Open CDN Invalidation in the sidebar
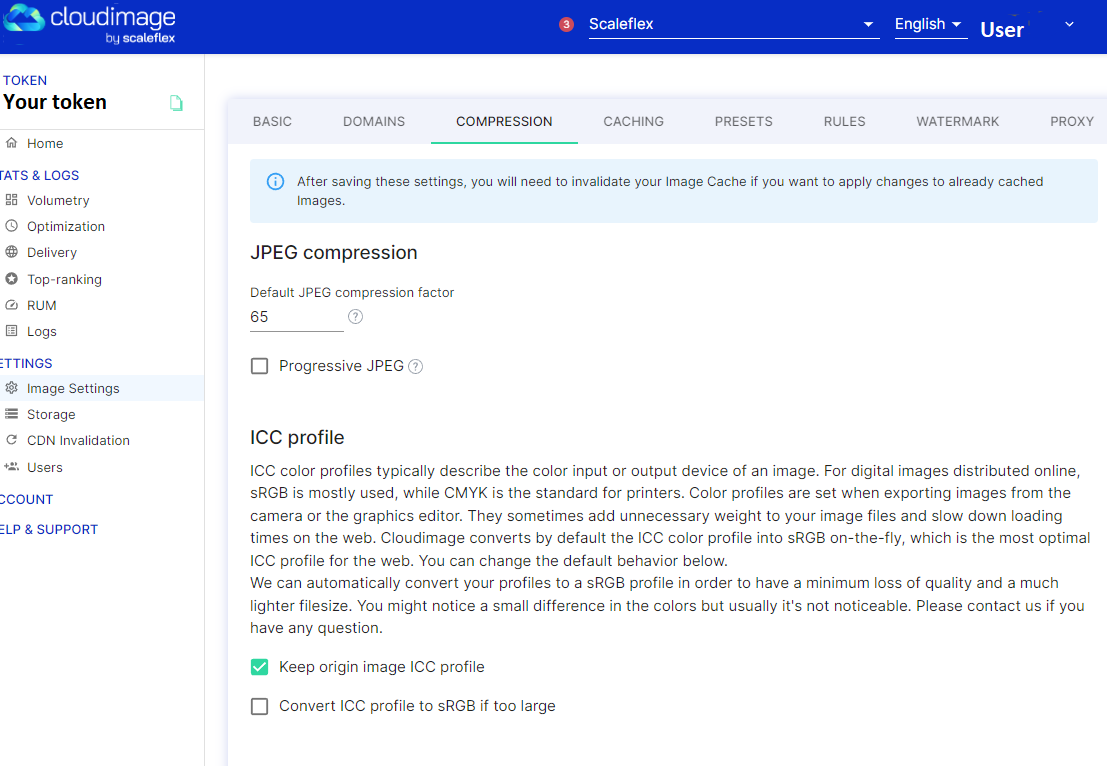This screenshot has width=1109, height=769. [x=78, y=441]
